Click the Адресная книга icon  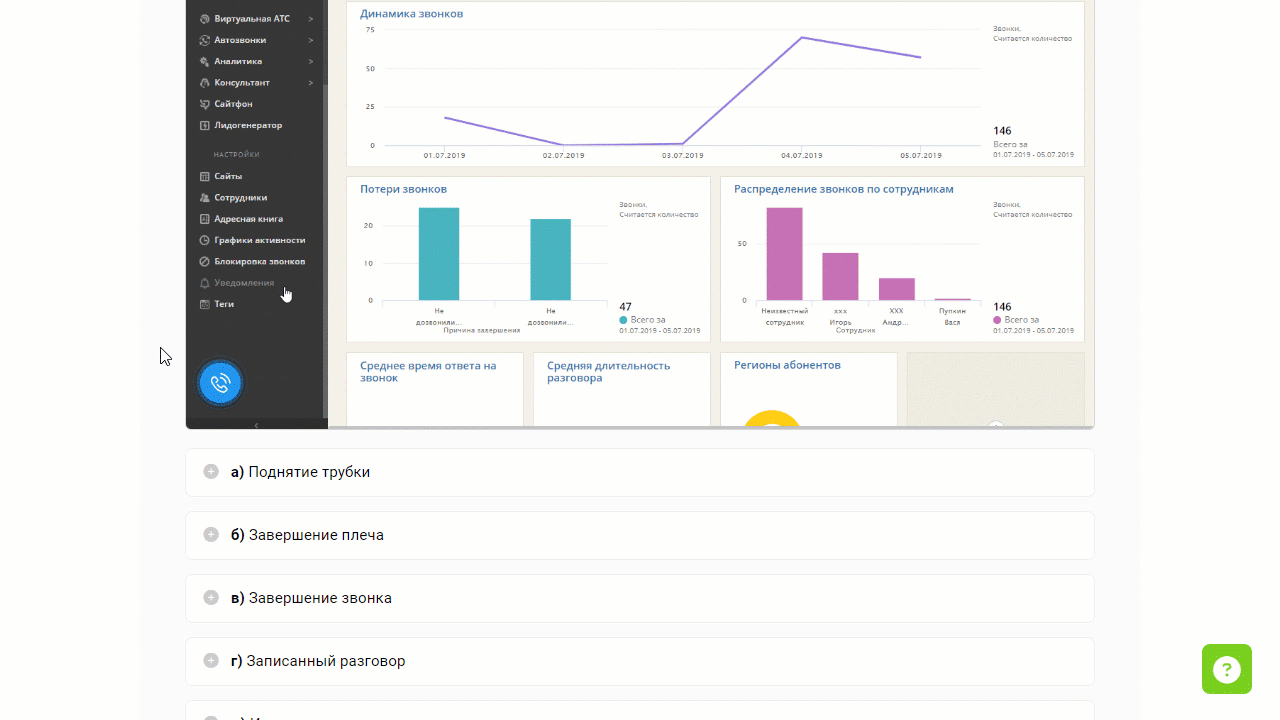[204, 219]
